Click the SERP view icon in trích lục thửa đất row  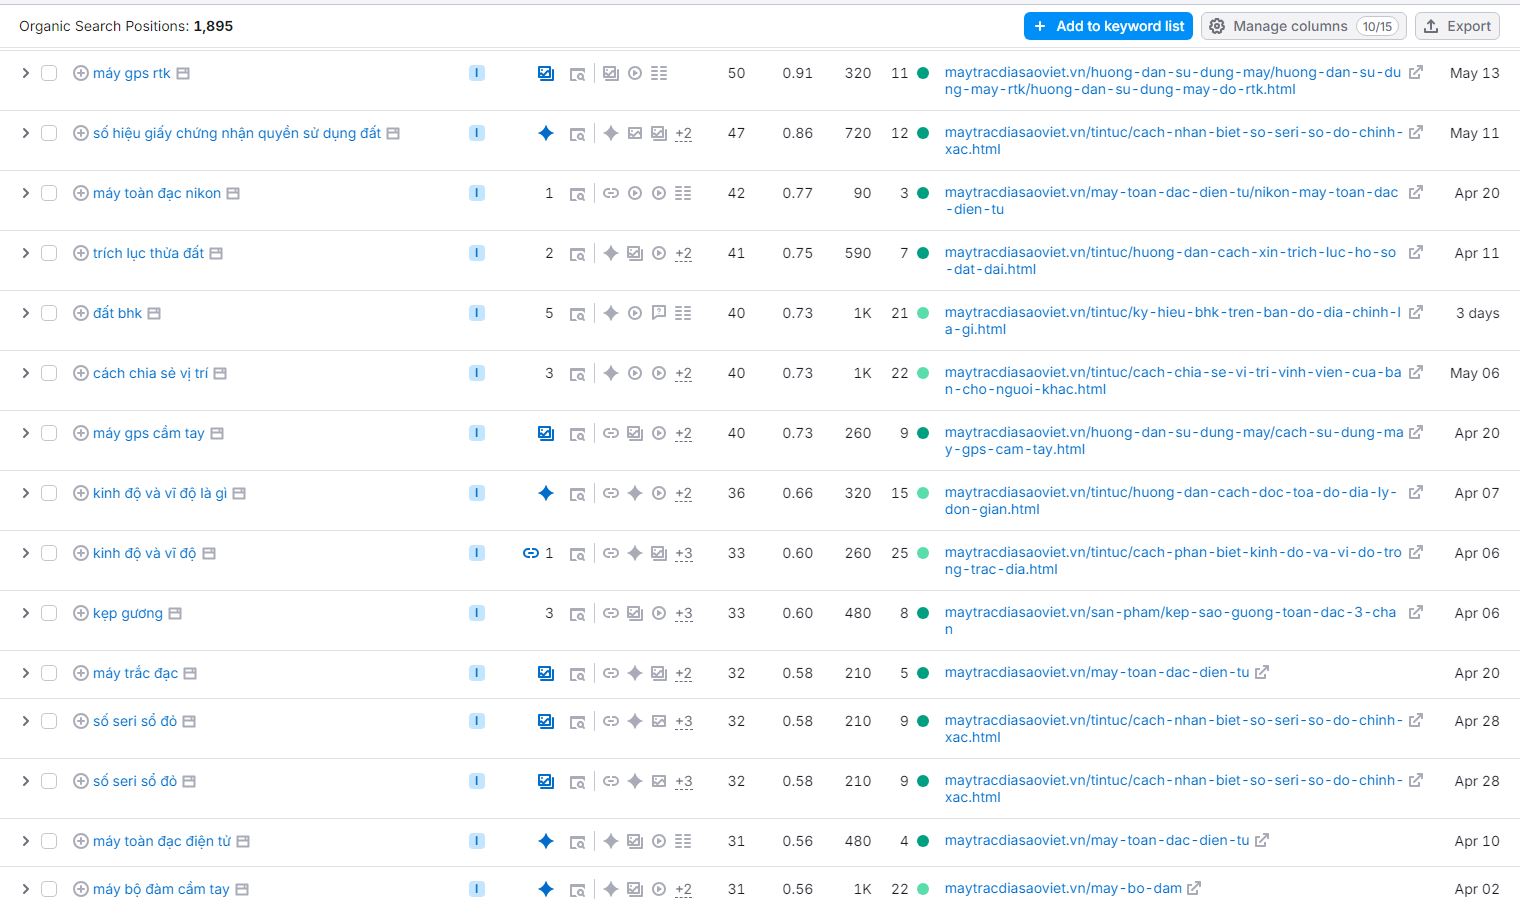pos(577,254)
